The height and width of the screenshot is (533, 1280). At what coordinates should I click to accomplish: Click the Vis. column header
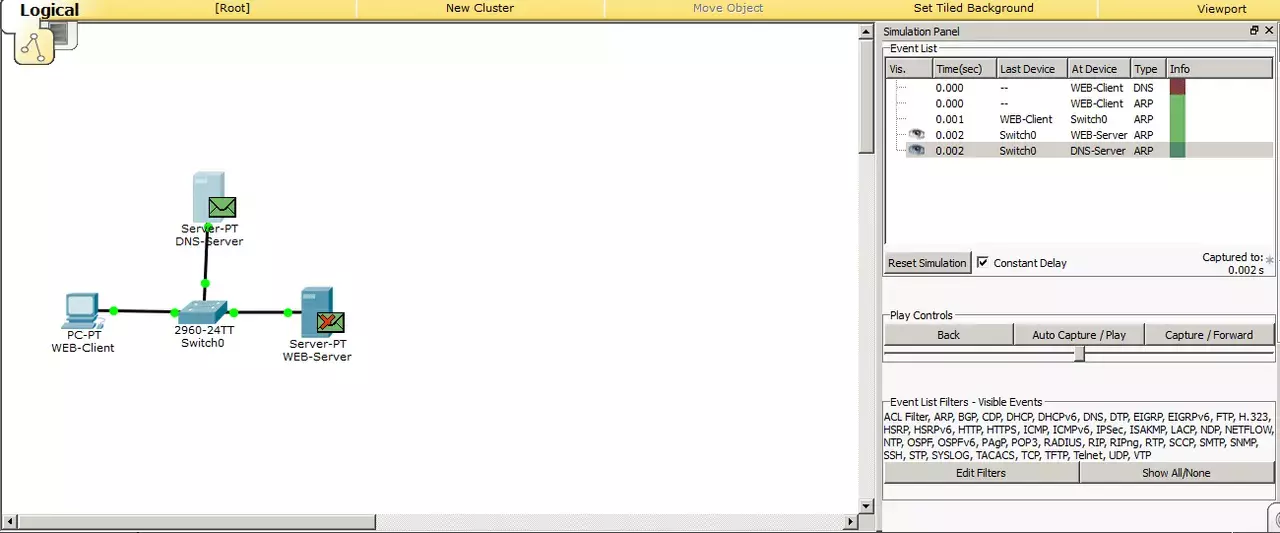point(909,69)
